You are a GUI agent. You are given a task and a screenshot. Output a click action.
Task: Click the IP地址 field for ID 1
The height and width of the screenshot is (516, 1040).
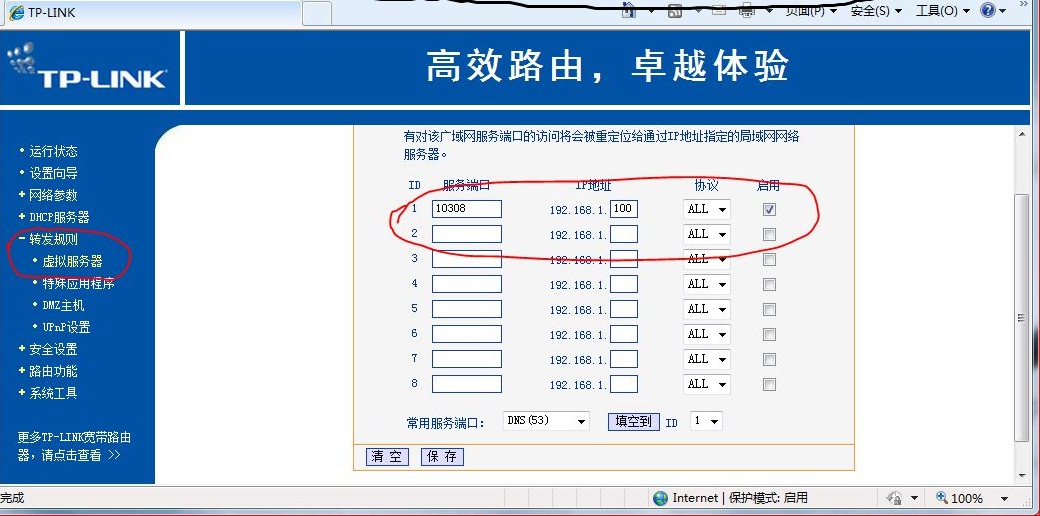(x=623, y=209)
